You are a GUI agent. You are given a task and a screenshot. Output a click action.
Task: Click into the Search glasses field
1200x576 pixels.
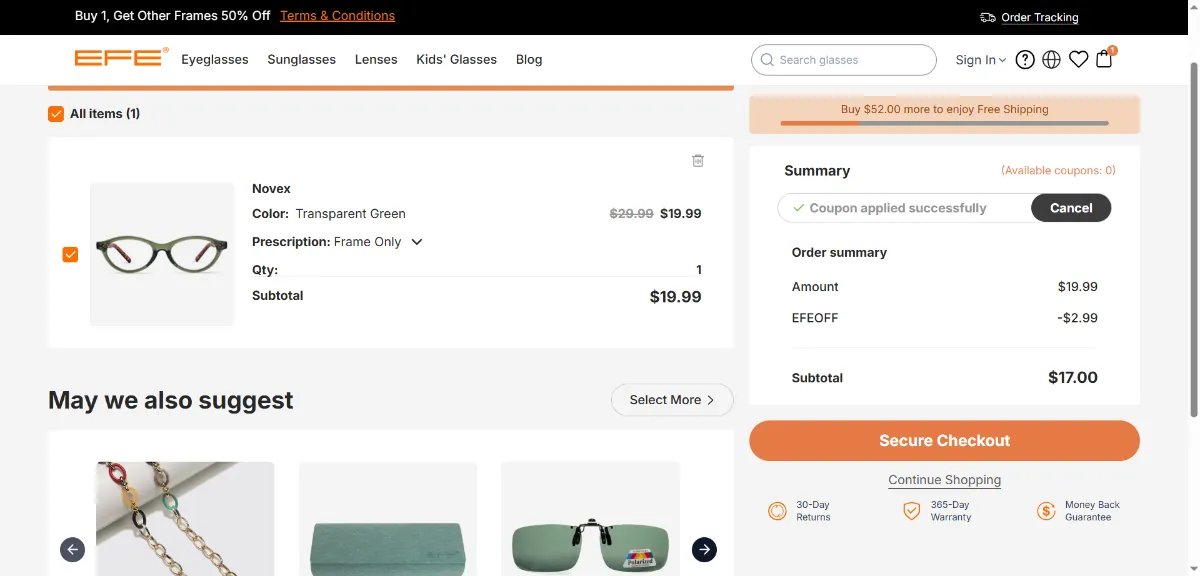pyautogui.click(x=844, y=60)
